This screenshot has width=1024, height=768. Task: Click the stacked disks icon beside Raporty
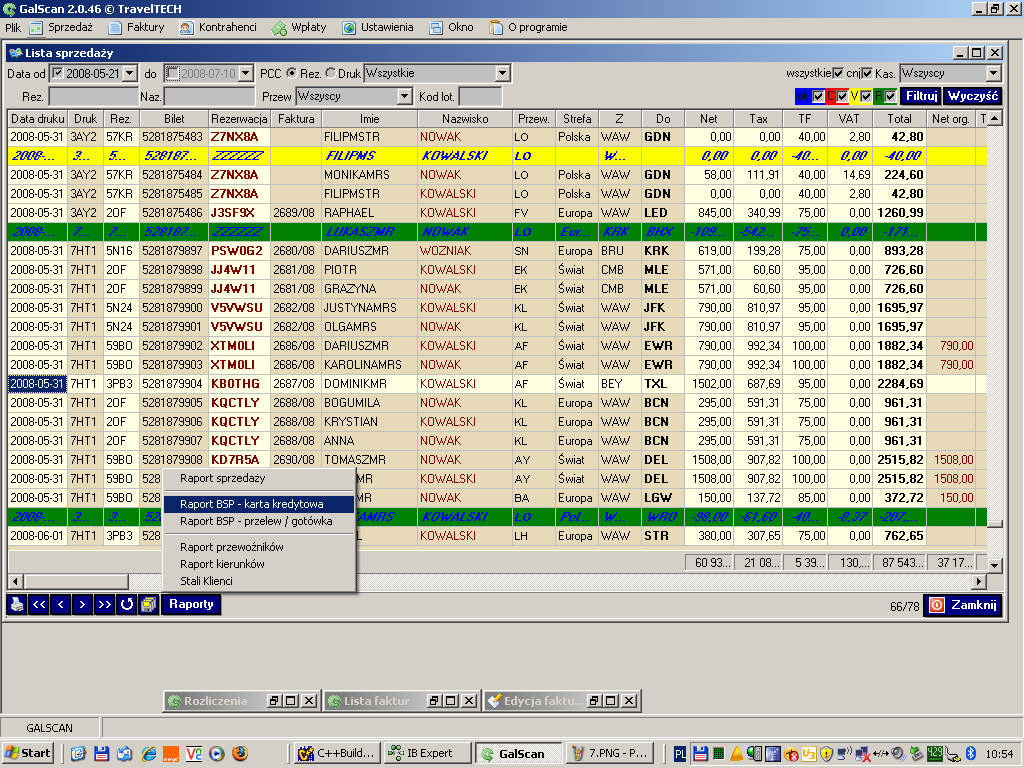coord(149,604)
